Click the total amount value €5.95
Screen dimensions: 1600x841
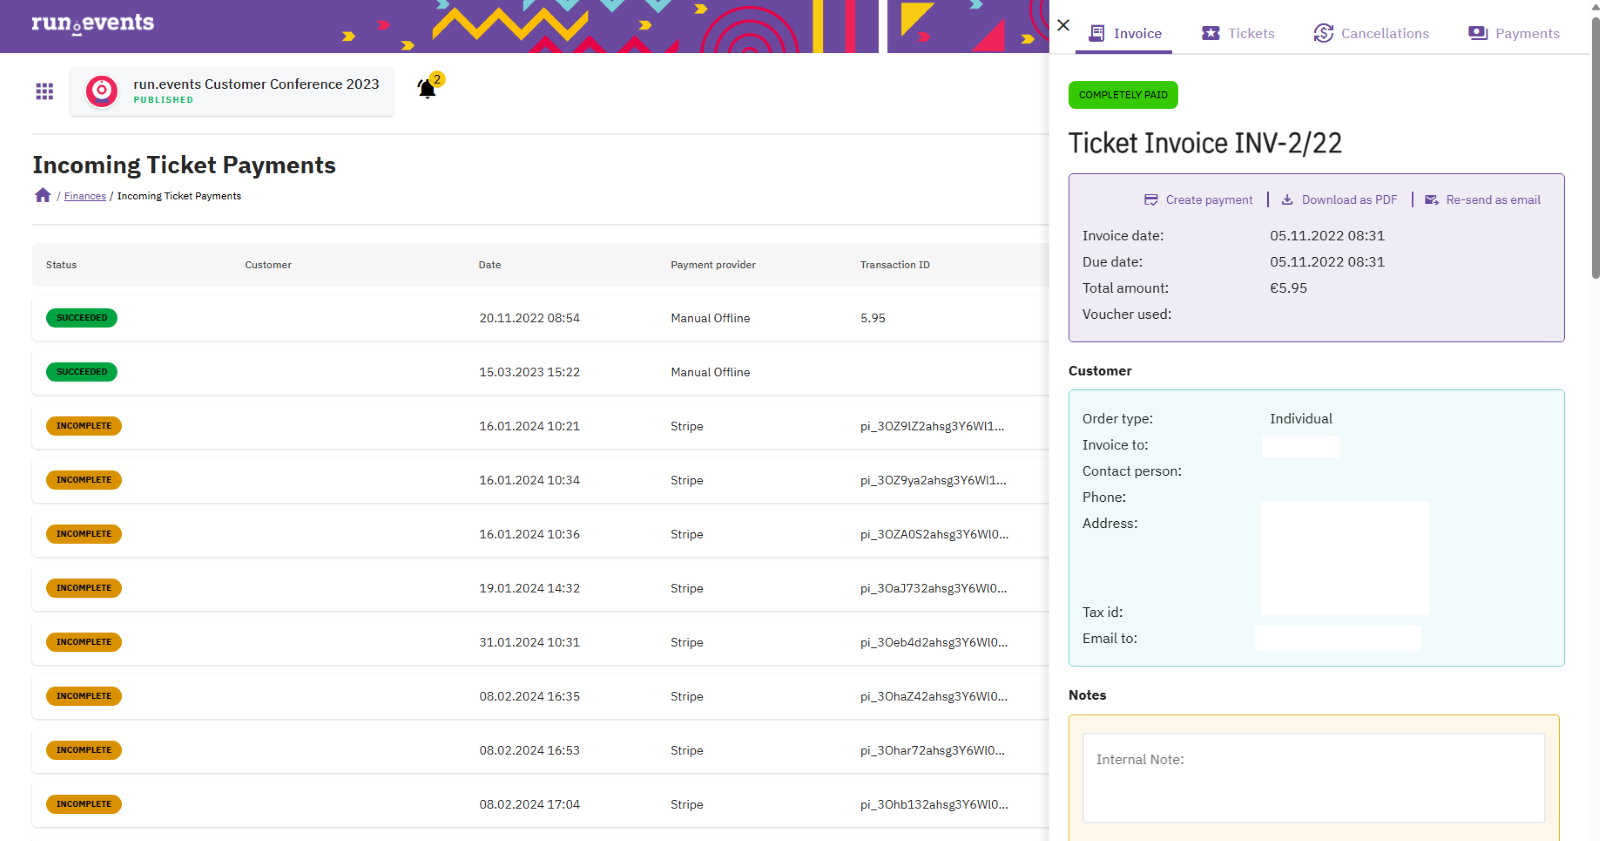[x=1288, y=288]
